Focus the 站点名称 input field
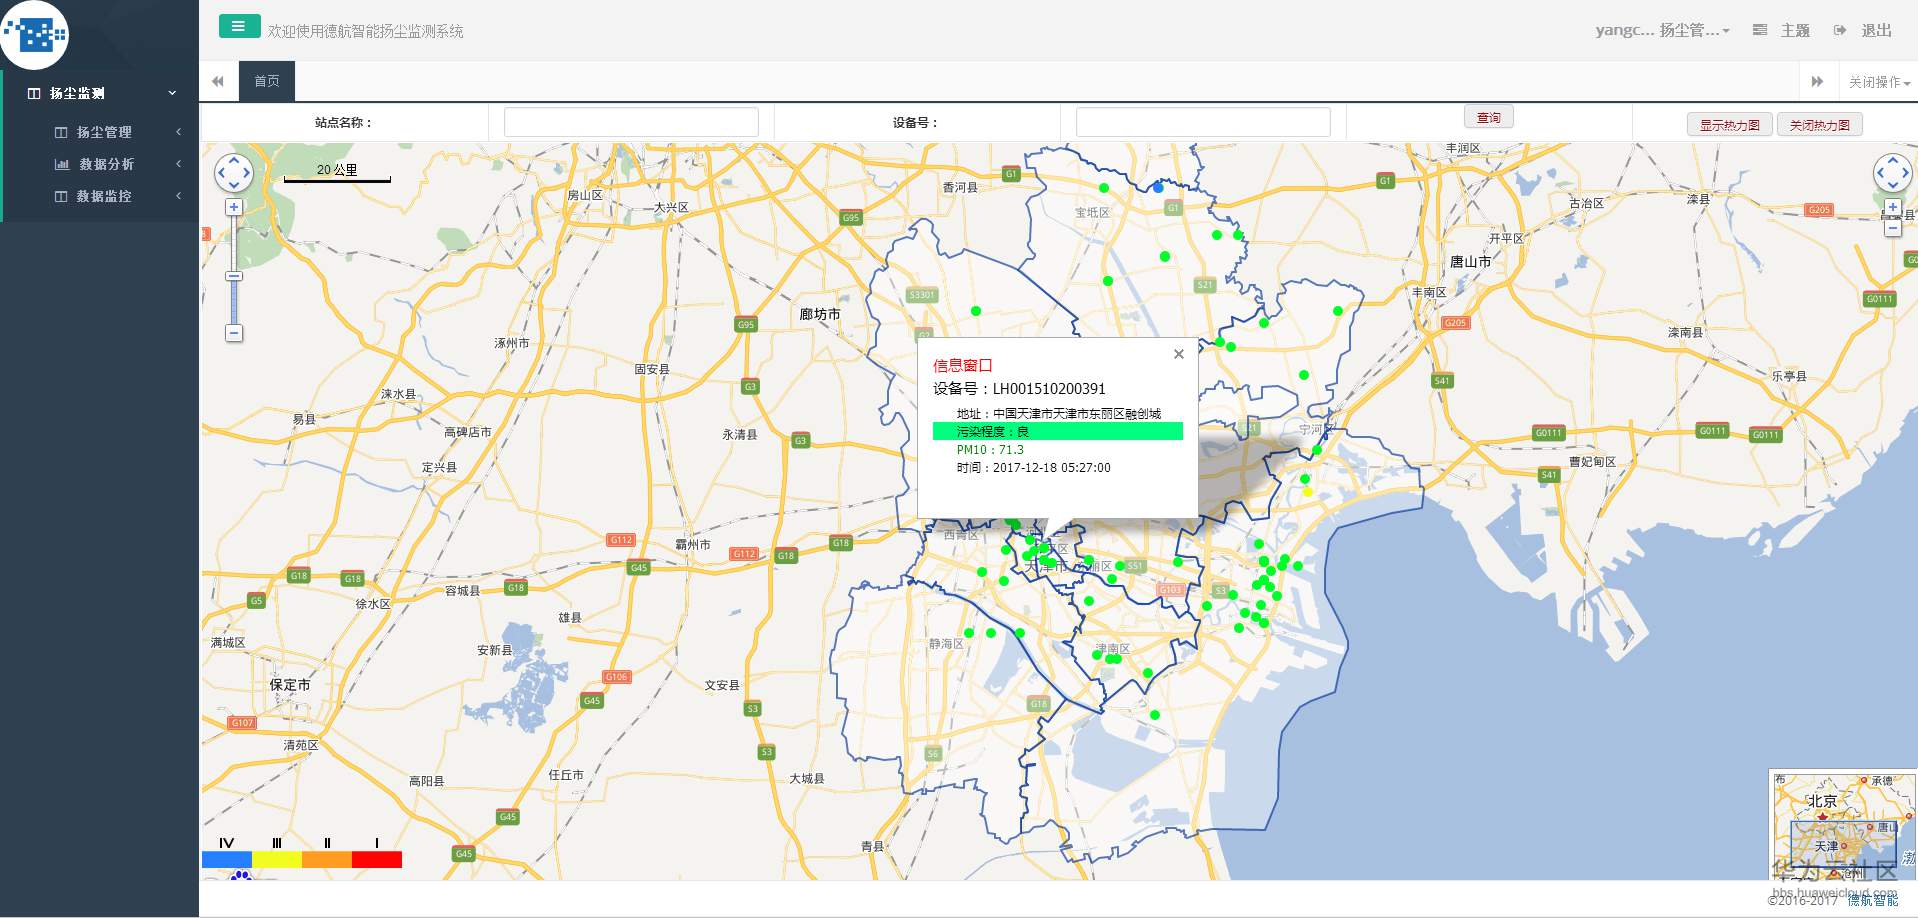1918x918 pixels. tap(631, 122)
